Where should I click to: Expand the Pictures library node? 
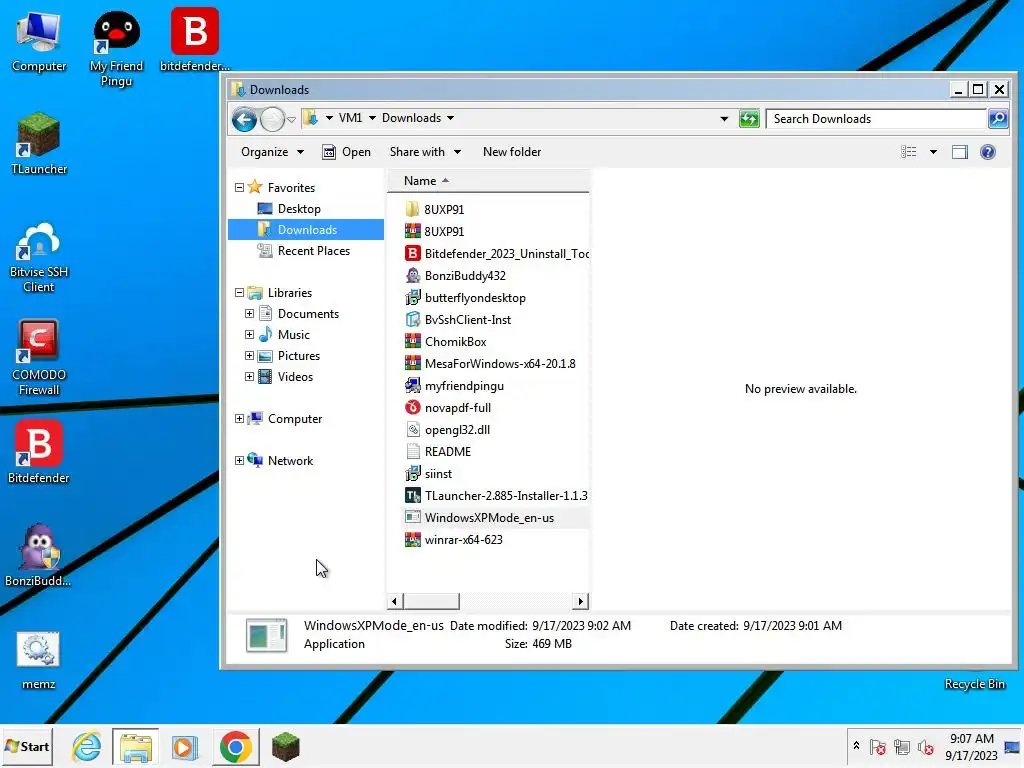click(249, 356)
